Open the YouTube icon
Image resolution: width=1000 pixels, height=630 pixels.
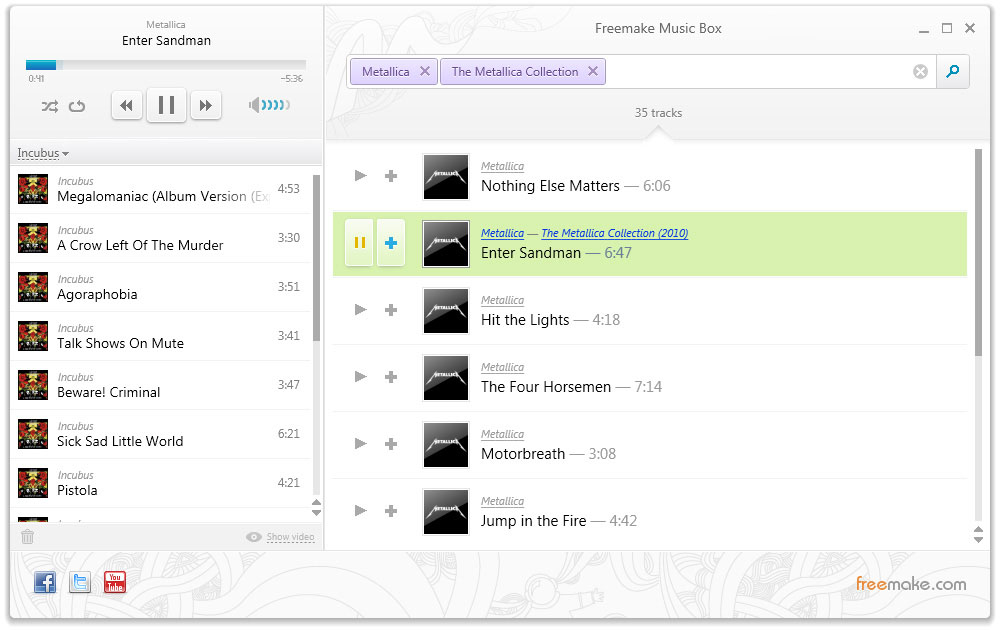pos(114,581)
